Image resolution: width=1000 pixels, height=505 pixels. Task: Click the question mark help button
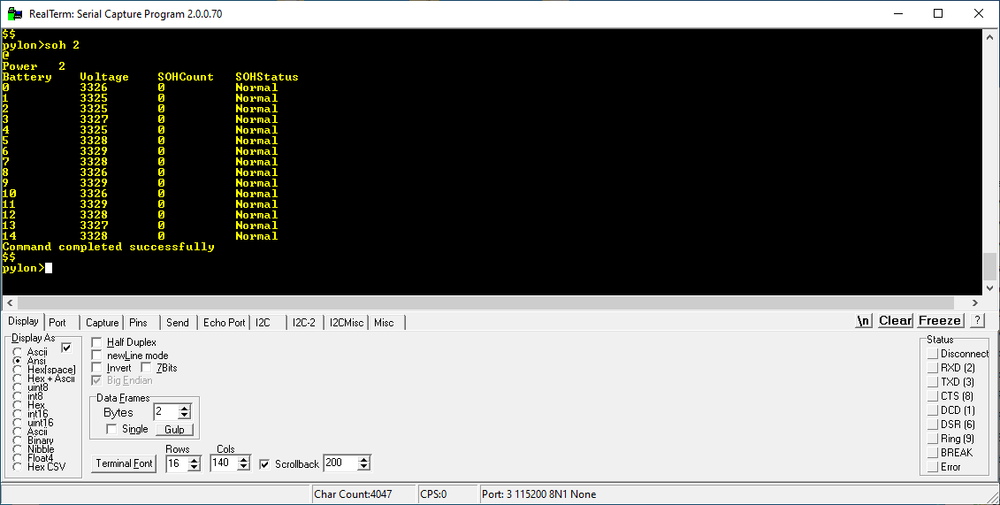[x=977, y=321]
